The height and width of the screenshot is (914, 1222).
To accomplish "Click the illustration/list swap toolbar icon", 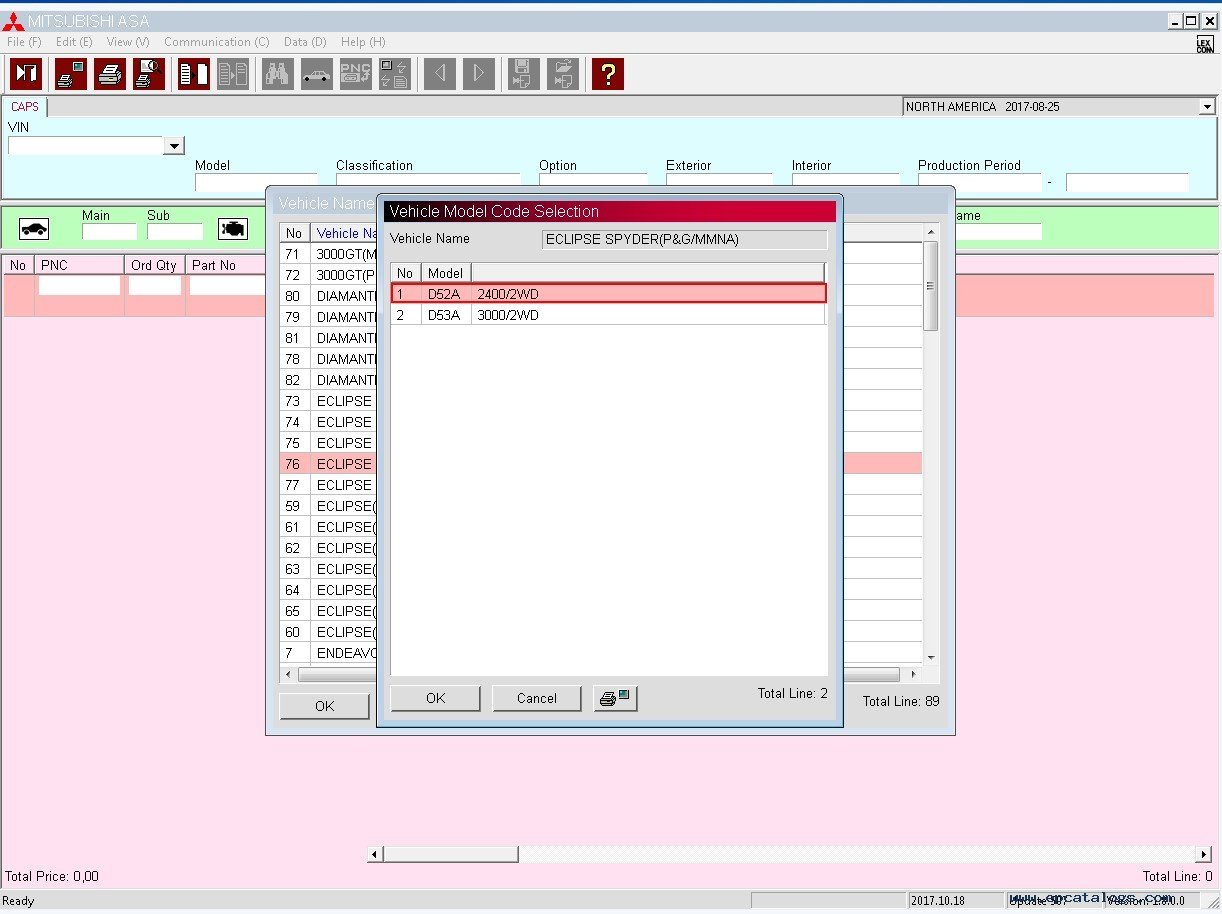I will click(x=395, y=74).
